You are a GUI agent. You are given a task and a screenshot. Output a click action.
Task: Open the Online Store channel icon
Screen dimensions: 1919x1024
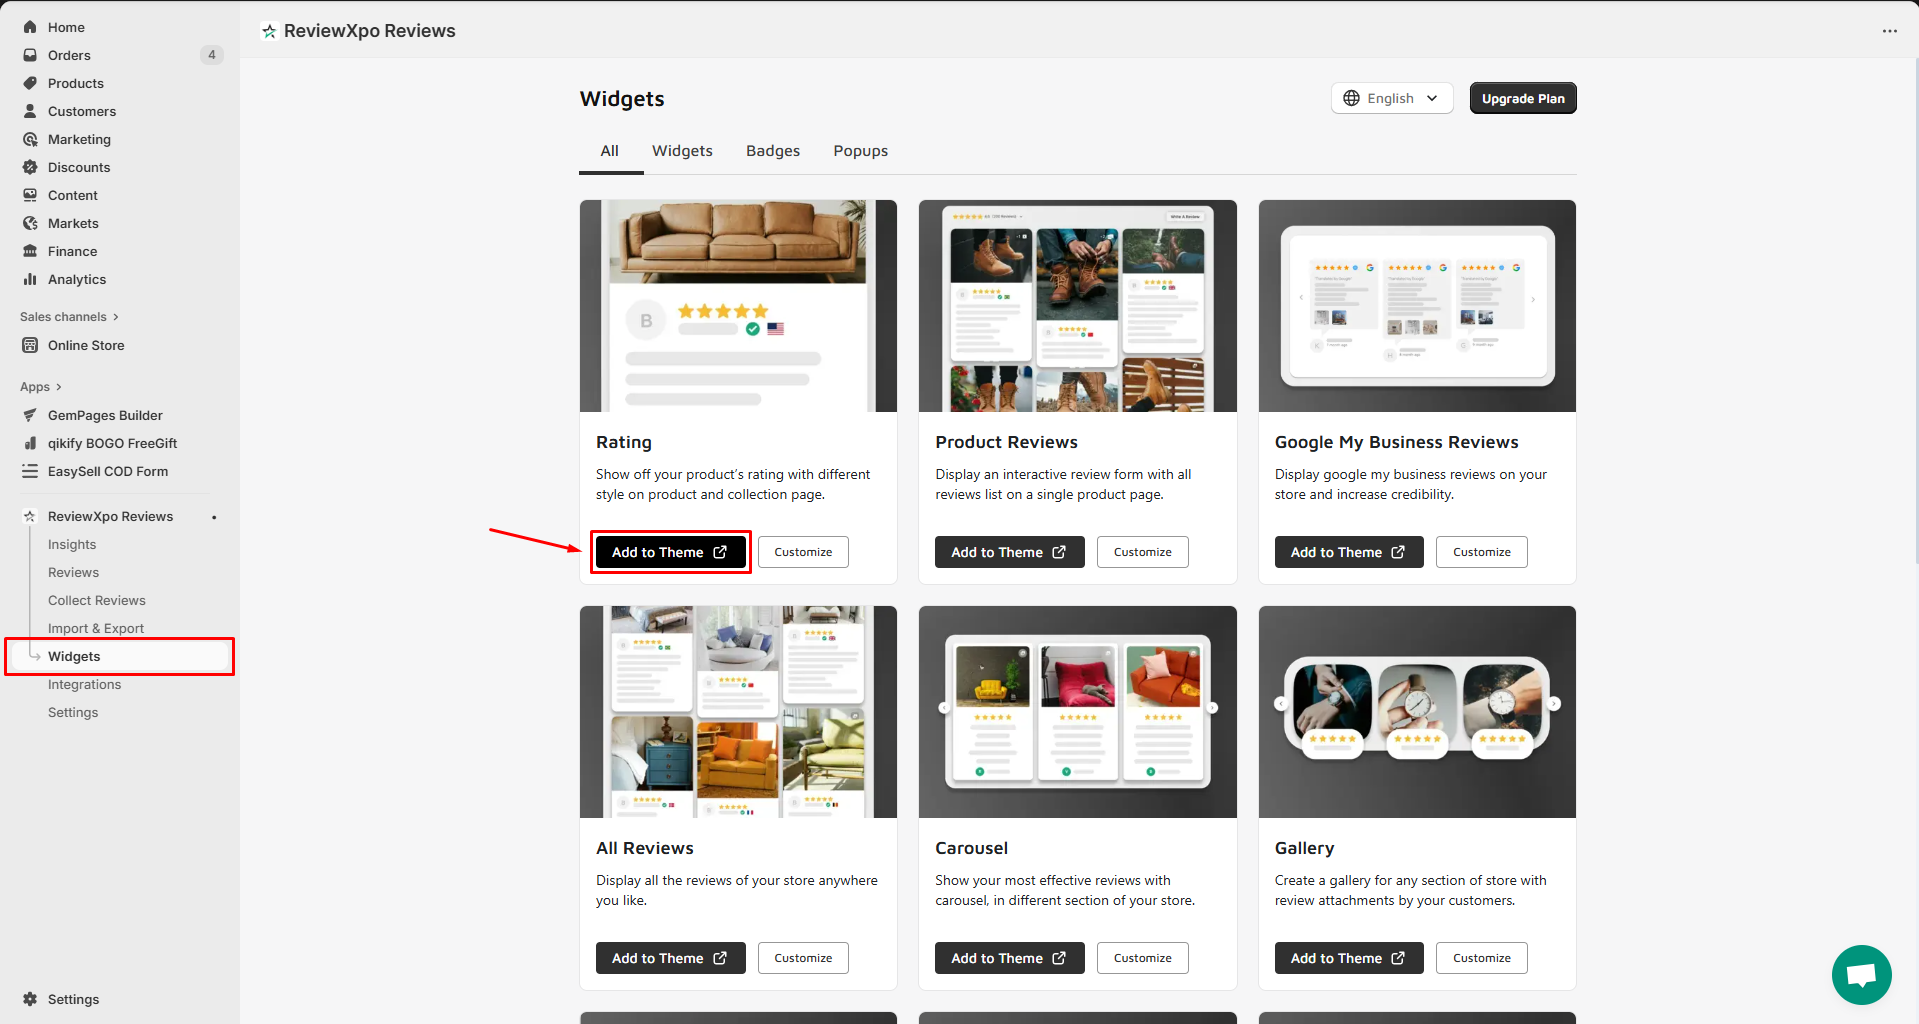click(30, 345)
